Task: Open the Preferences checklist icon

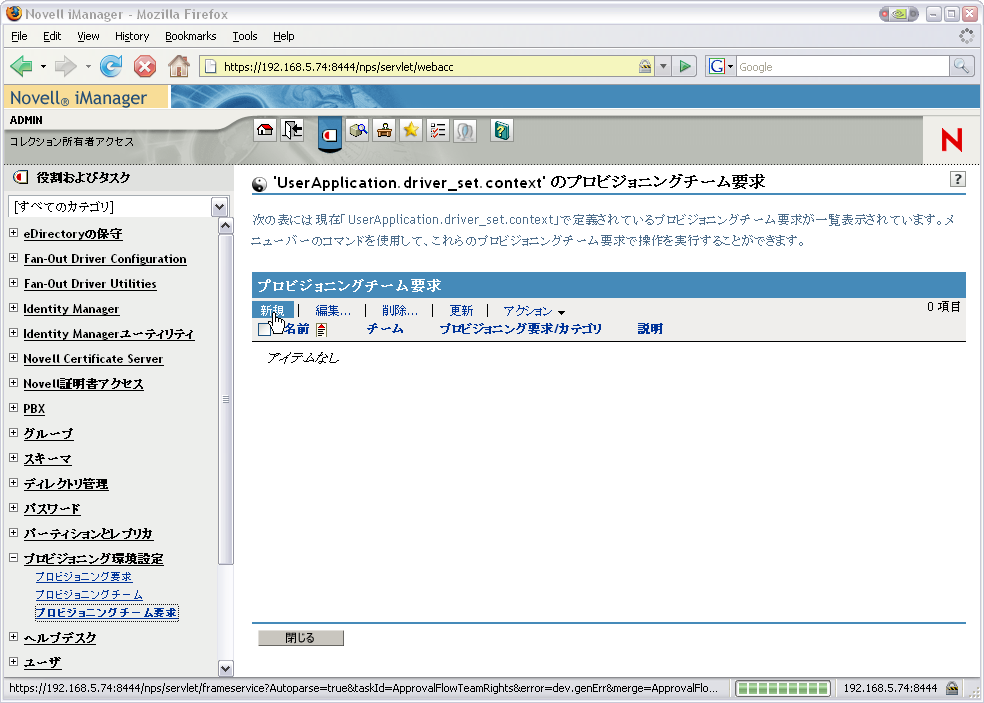Action: 437,131
